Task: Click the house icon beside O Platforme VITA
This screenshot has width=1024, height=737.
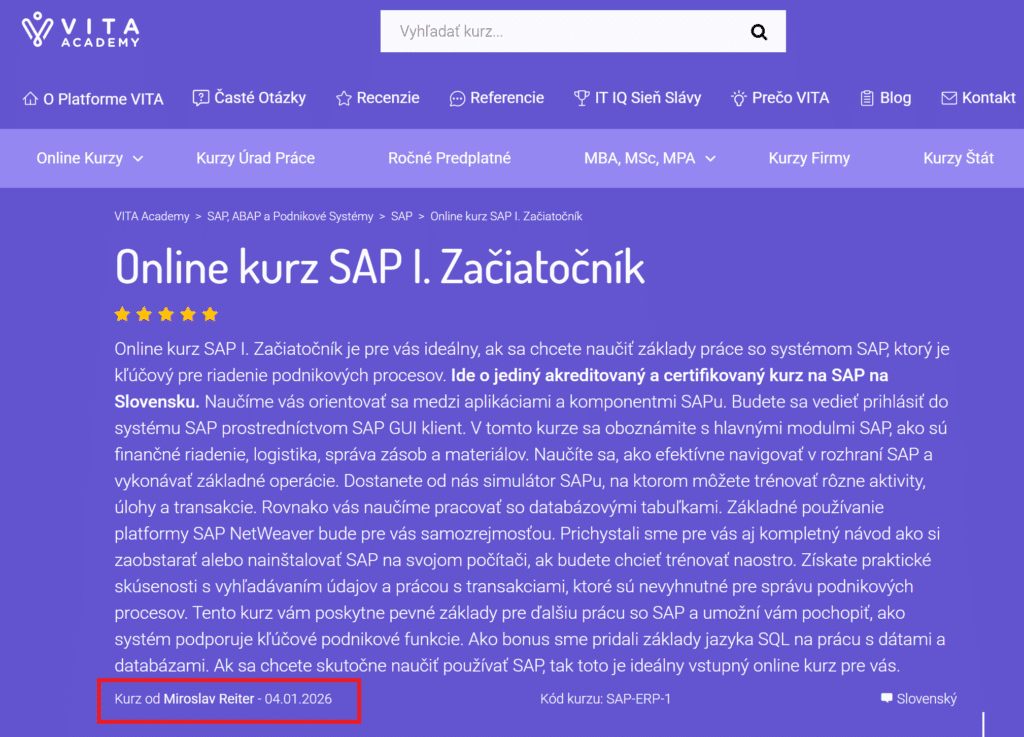Action: (30, 99)
